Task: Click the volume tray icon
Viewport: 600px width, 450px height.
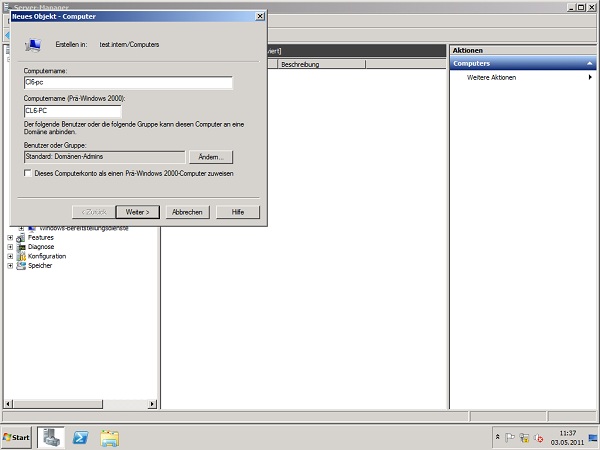Action: [538, 437]
